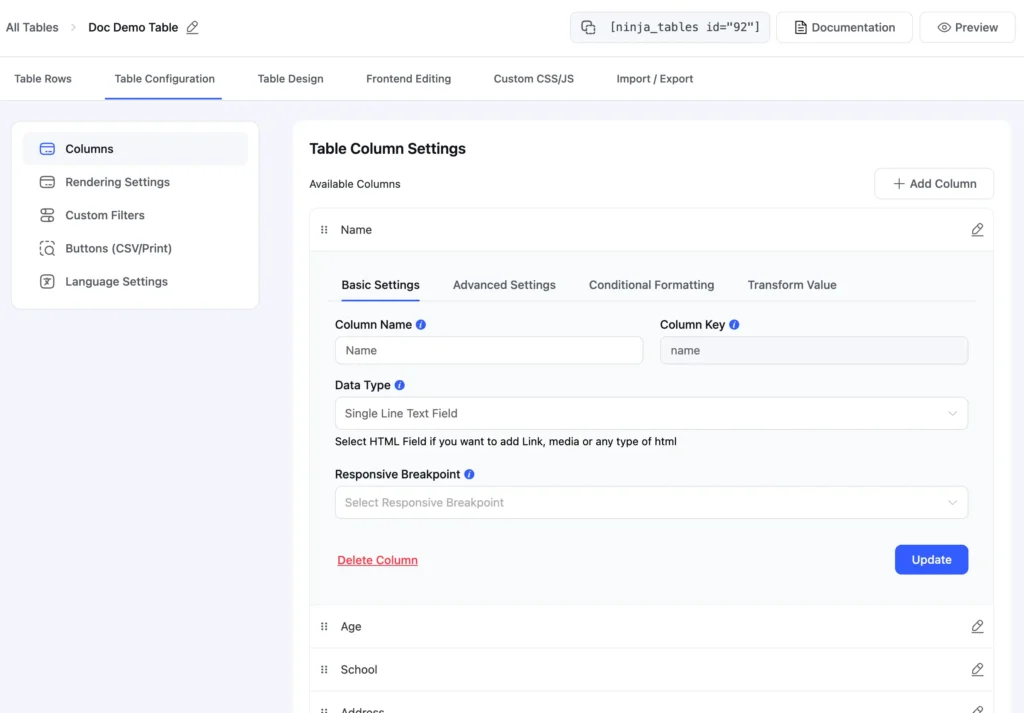Open the Advanced Settings tab

click(504, 285)
